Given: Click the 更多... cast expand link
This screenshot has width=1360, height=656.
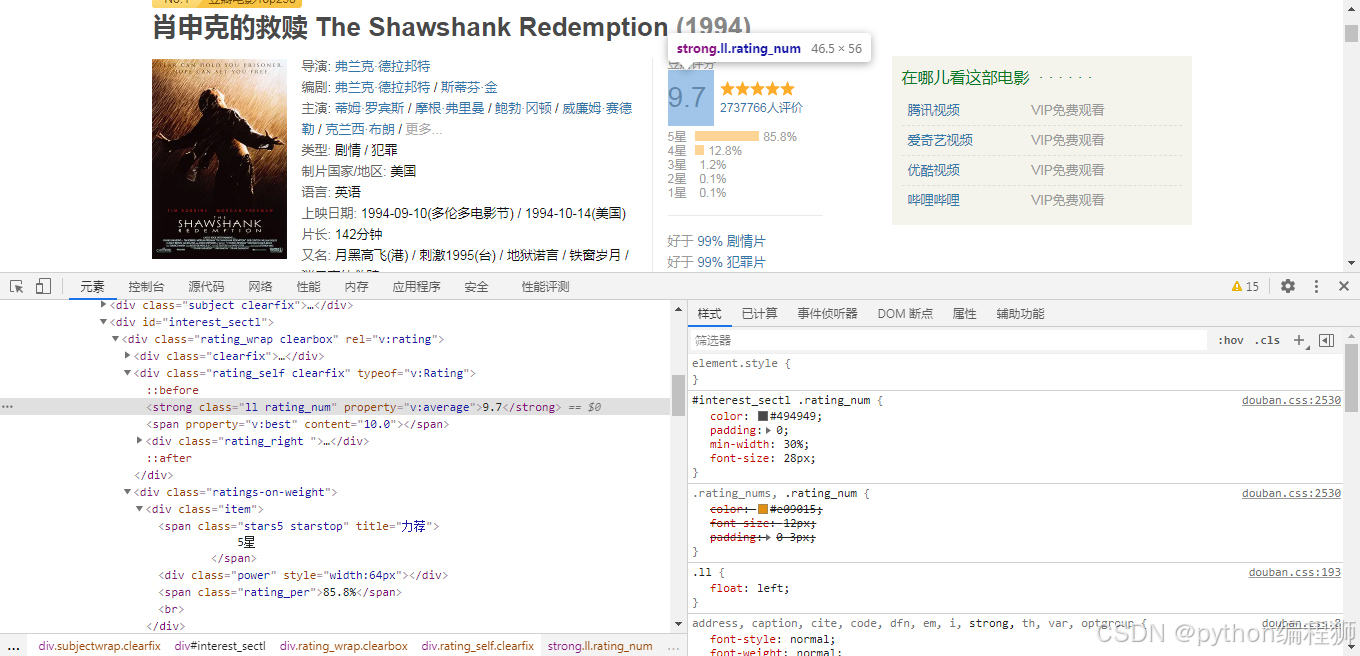Looking at the screenshot, I should (x=424, y=129).
